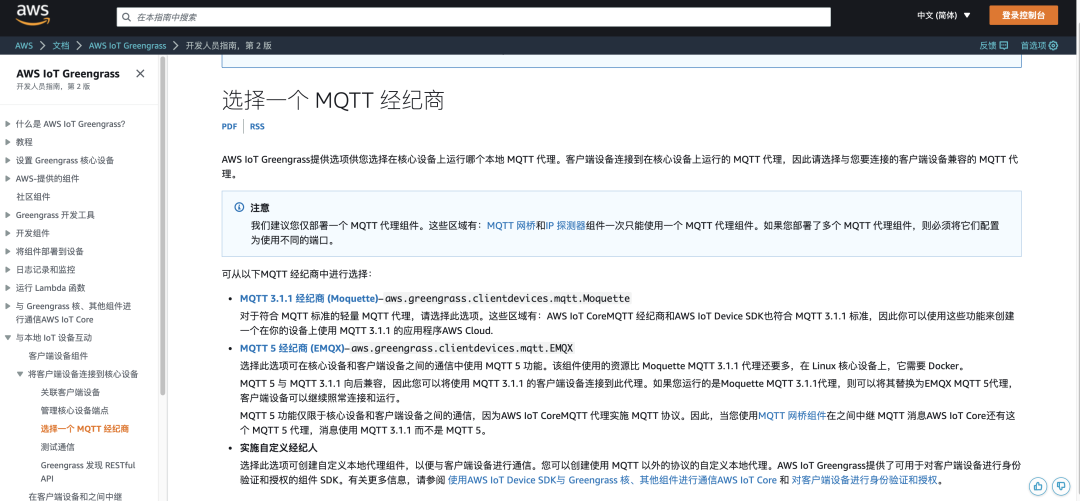Click the AWS IoT Greengrass sidebar title
The height and width of the screenshot is (501, 1080).
coord(68,74)
